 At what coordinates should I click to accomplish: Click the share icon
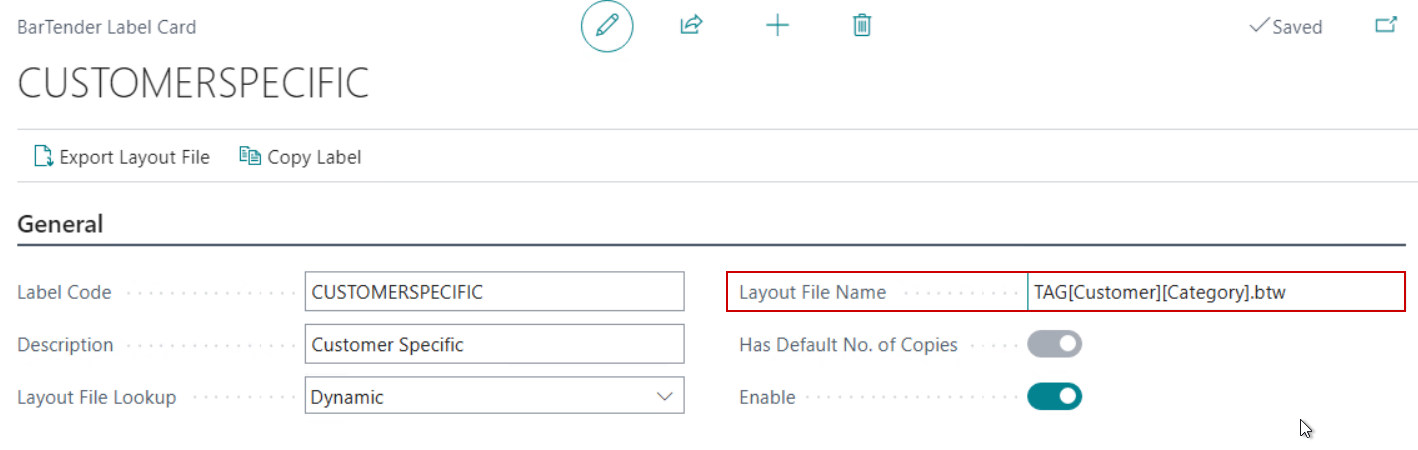pos(692,26)
